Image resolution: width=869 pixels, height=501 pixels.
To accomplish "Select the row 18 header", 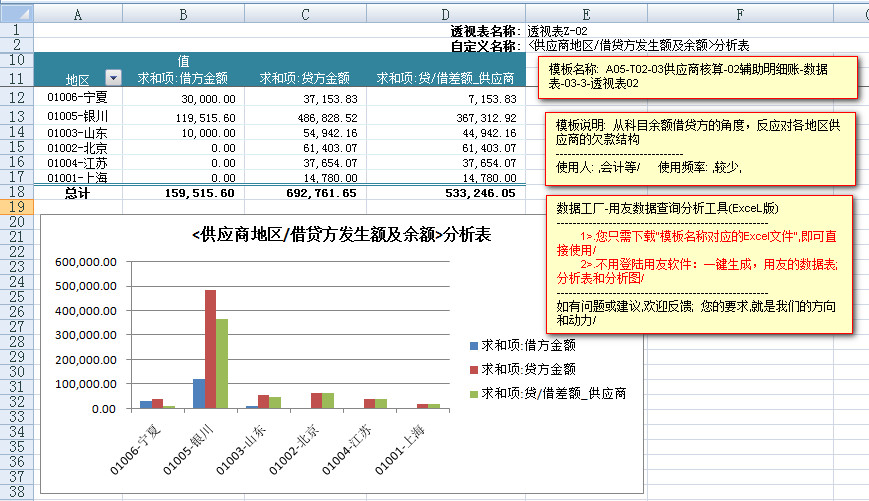I will [17, 192].
